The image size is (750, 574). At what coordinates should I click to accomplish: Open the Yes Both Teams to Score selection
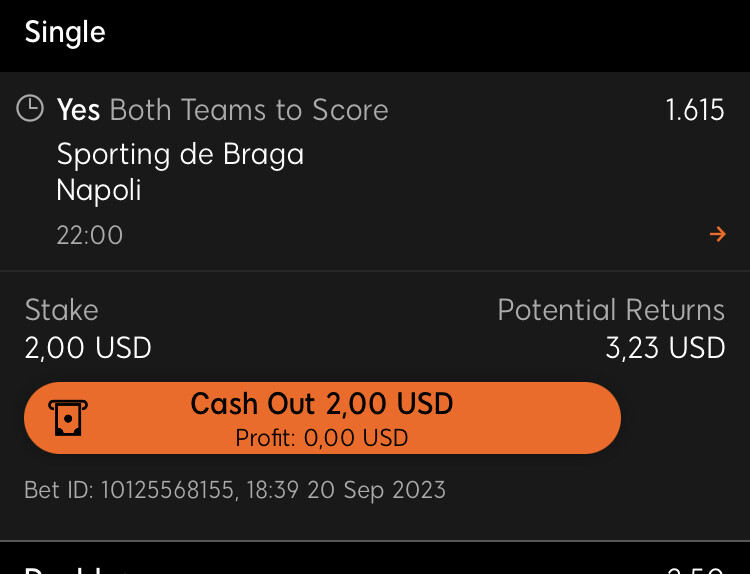click(x=222, y=110)
